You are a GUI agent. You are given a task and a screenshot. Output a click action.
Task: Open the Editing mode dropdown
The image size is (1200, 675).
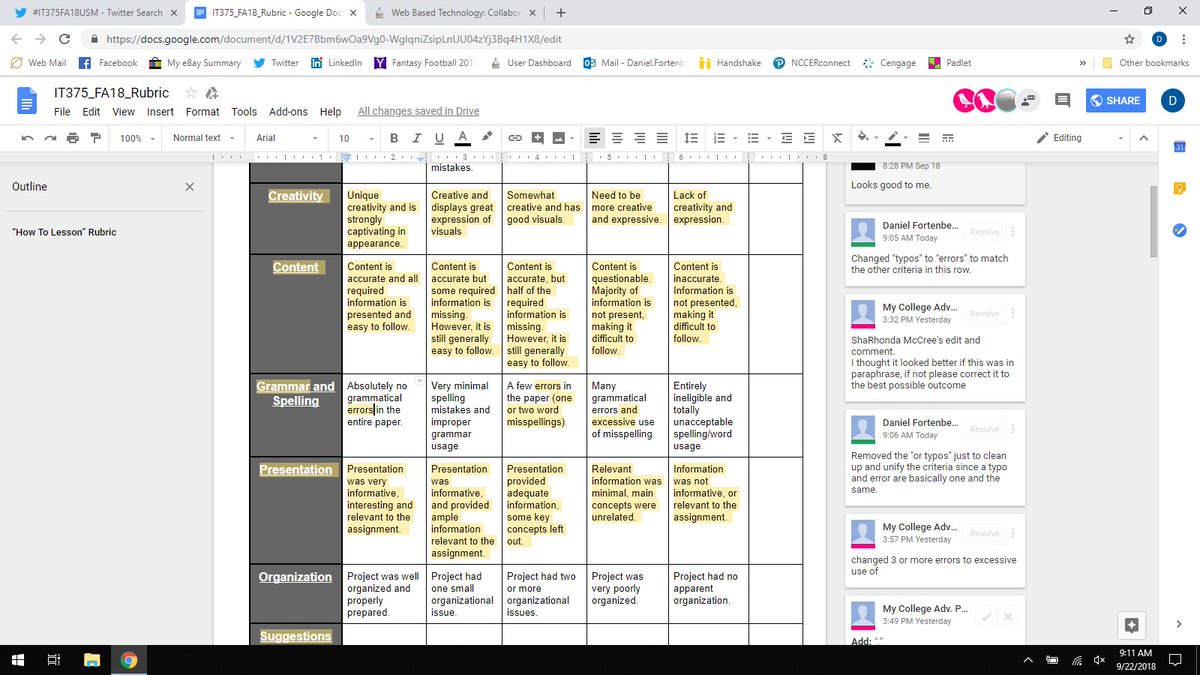[1079, 138]
